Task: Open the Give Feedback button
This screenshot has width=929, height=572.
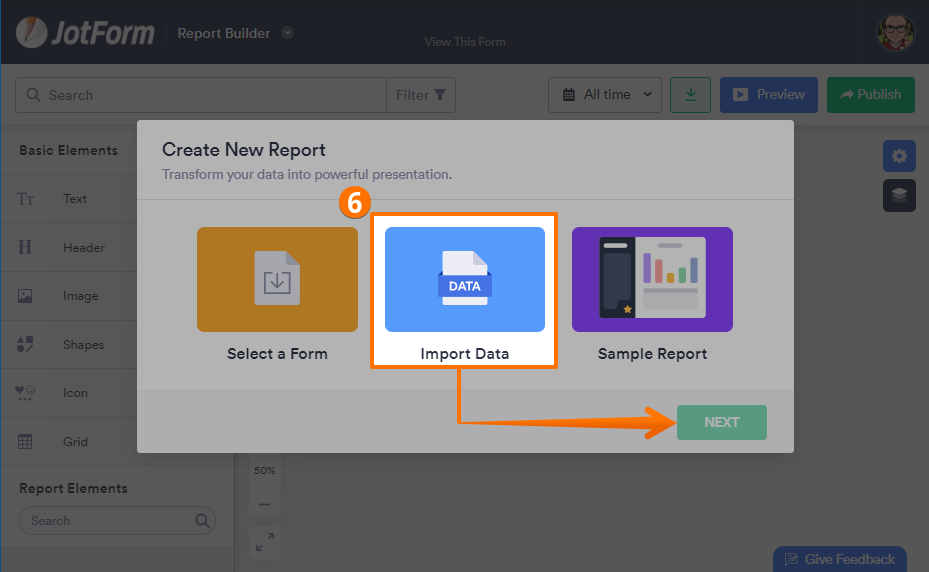Action: pyautogui.click(x=840, y=559)
